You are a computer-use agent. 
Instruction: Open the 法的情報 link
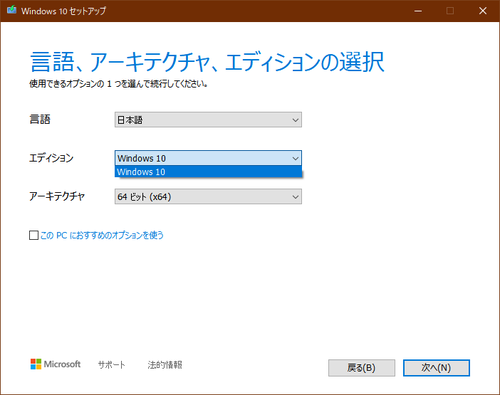(x=165, y=365)
